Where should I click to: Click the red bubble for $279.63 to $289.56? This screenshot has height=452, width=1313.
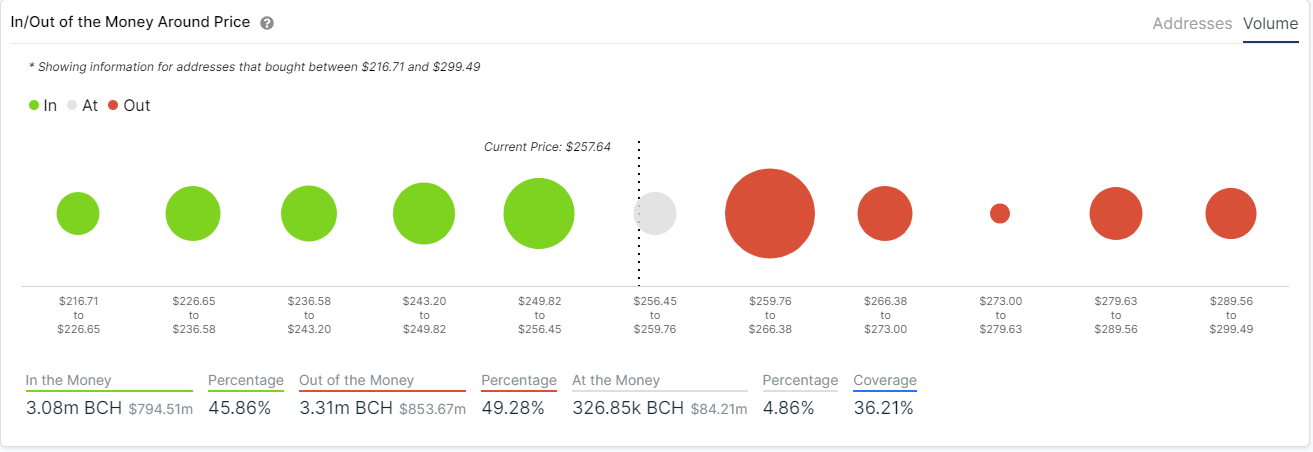pyautogui.click(x=1116, y=213)
